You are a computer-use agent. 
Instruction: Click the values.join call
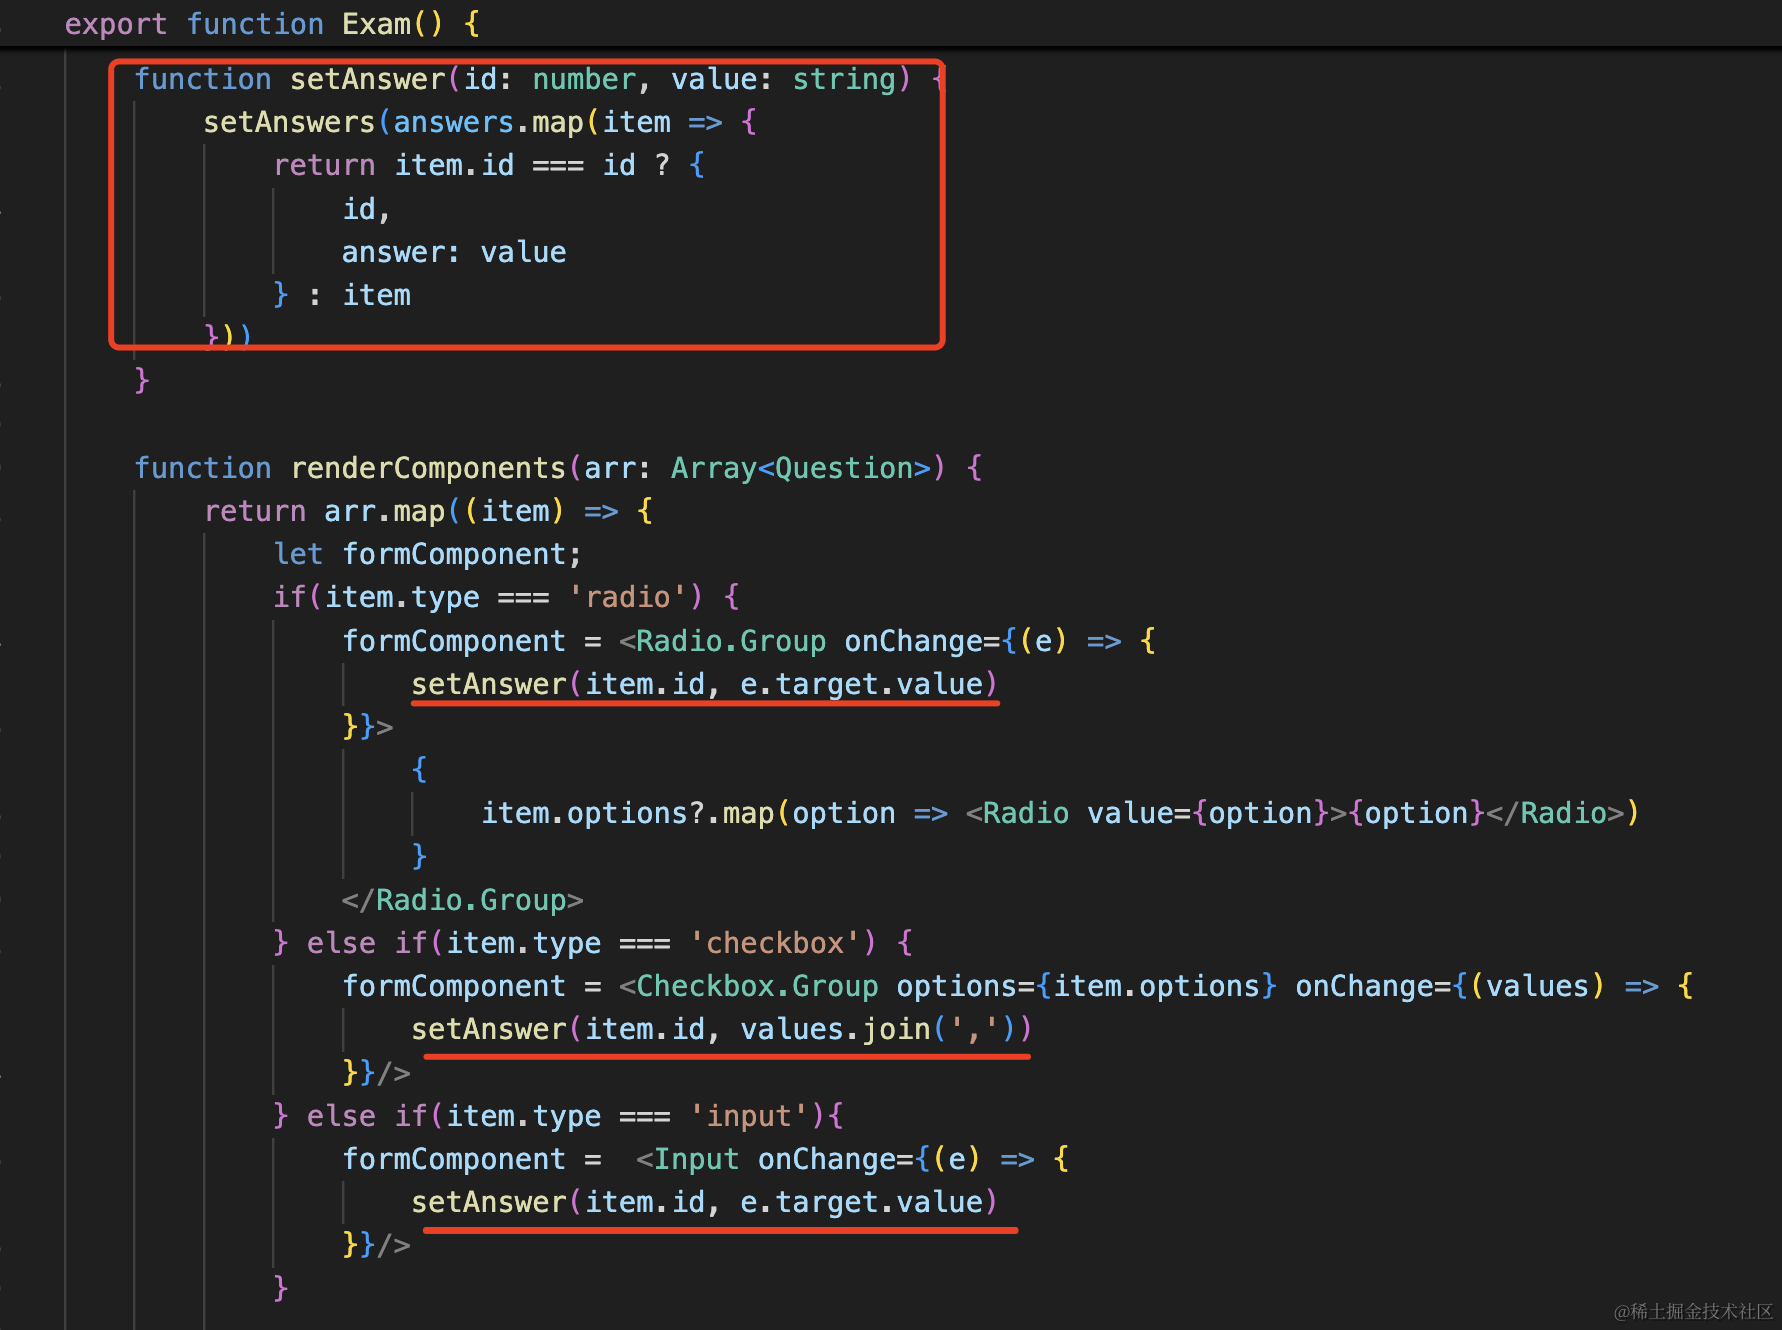834,1029
